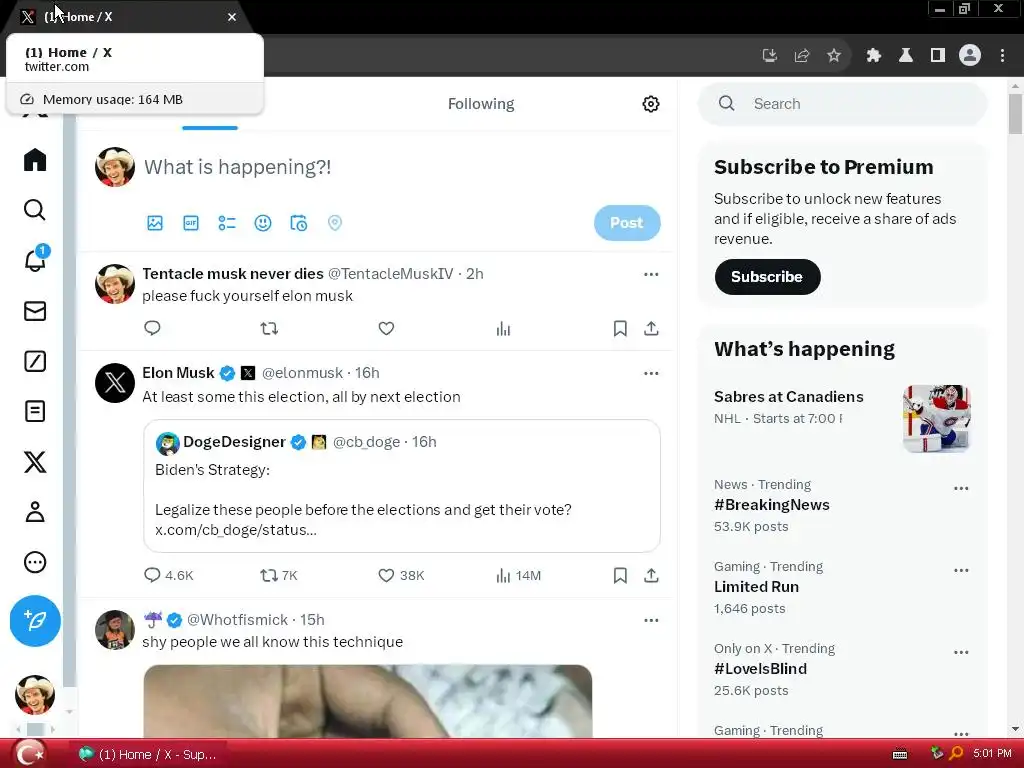Viewport: 1024px width, 768px height.
Task: Open more options on @Whotfismick post
Action: pyautogui.click(x=651, y=620)
